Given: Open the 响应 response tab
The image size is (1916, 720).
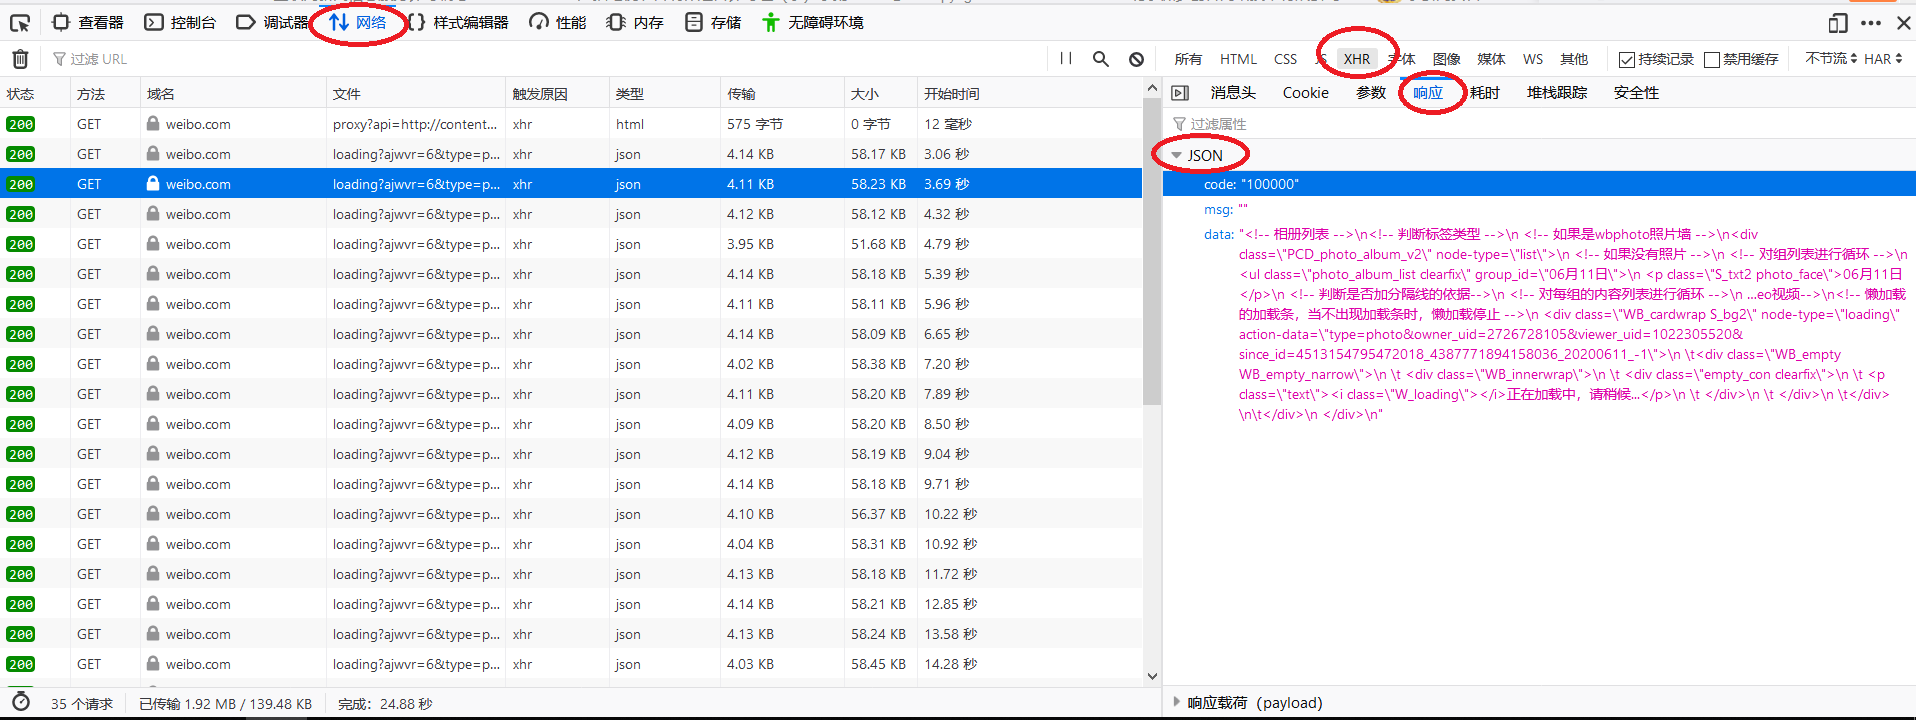Looking at the screenshot, I should click(1428, 93).
